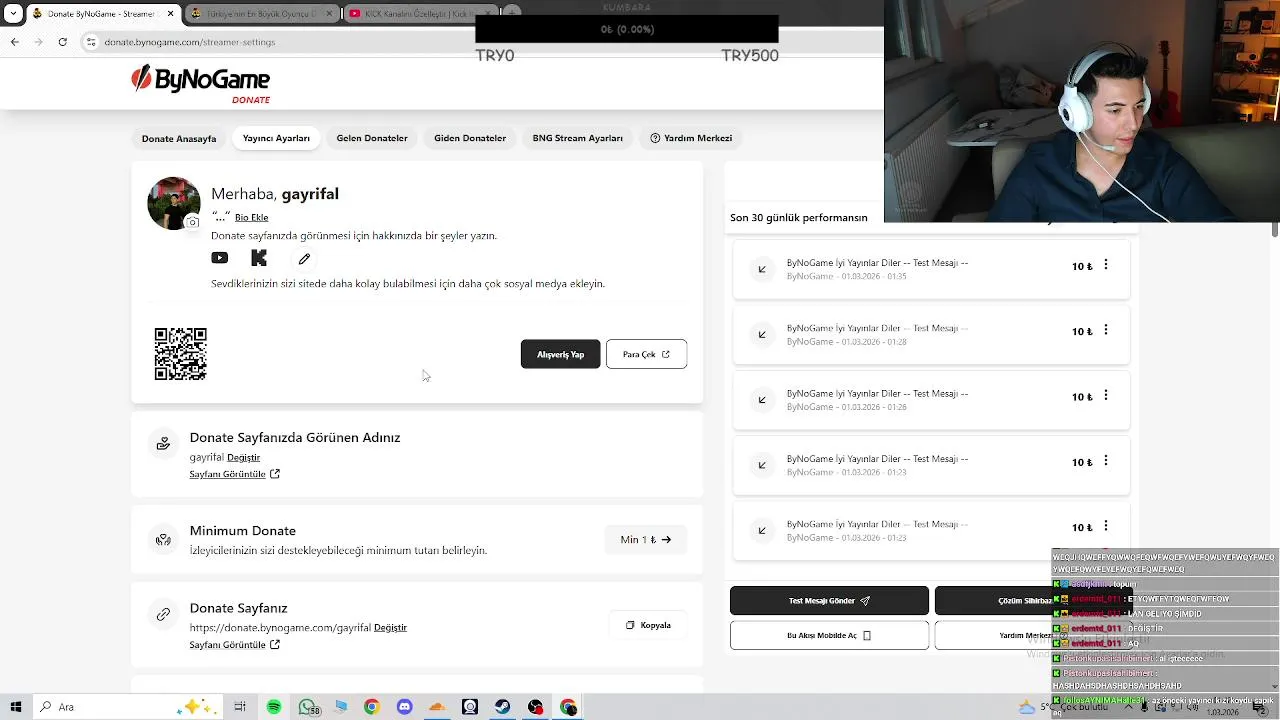The height and width of the screenshot is (720, 1280).
Task: Reload the page in browser
Action: click(62, 42)
